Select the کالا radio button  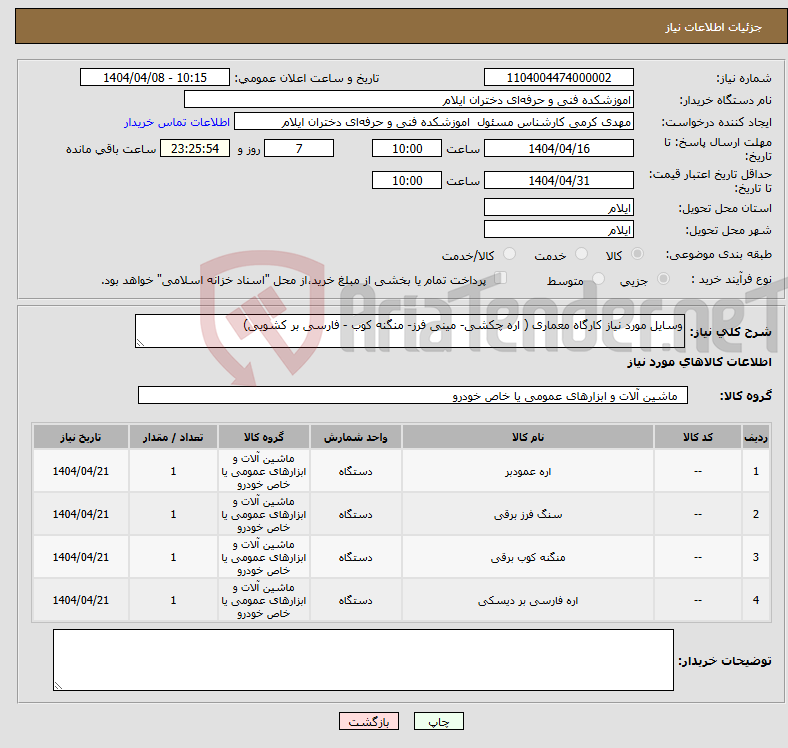[637, 254]
